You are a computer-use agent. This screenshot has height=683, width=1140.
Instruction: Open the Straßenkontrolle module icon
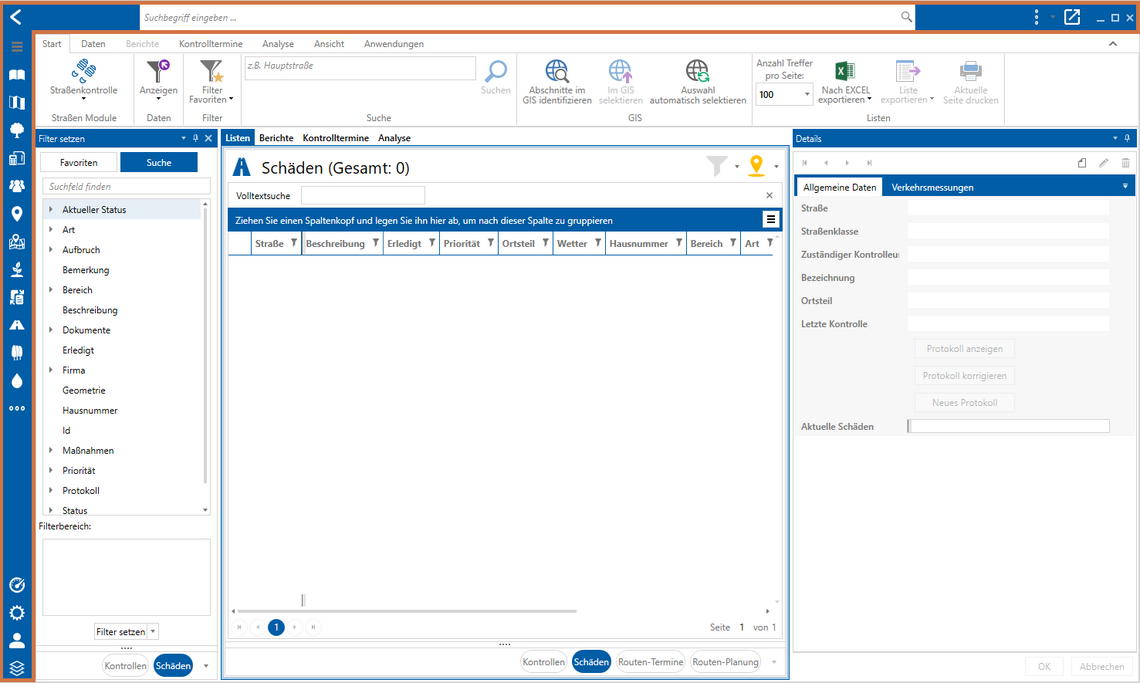tap(84, 71)
